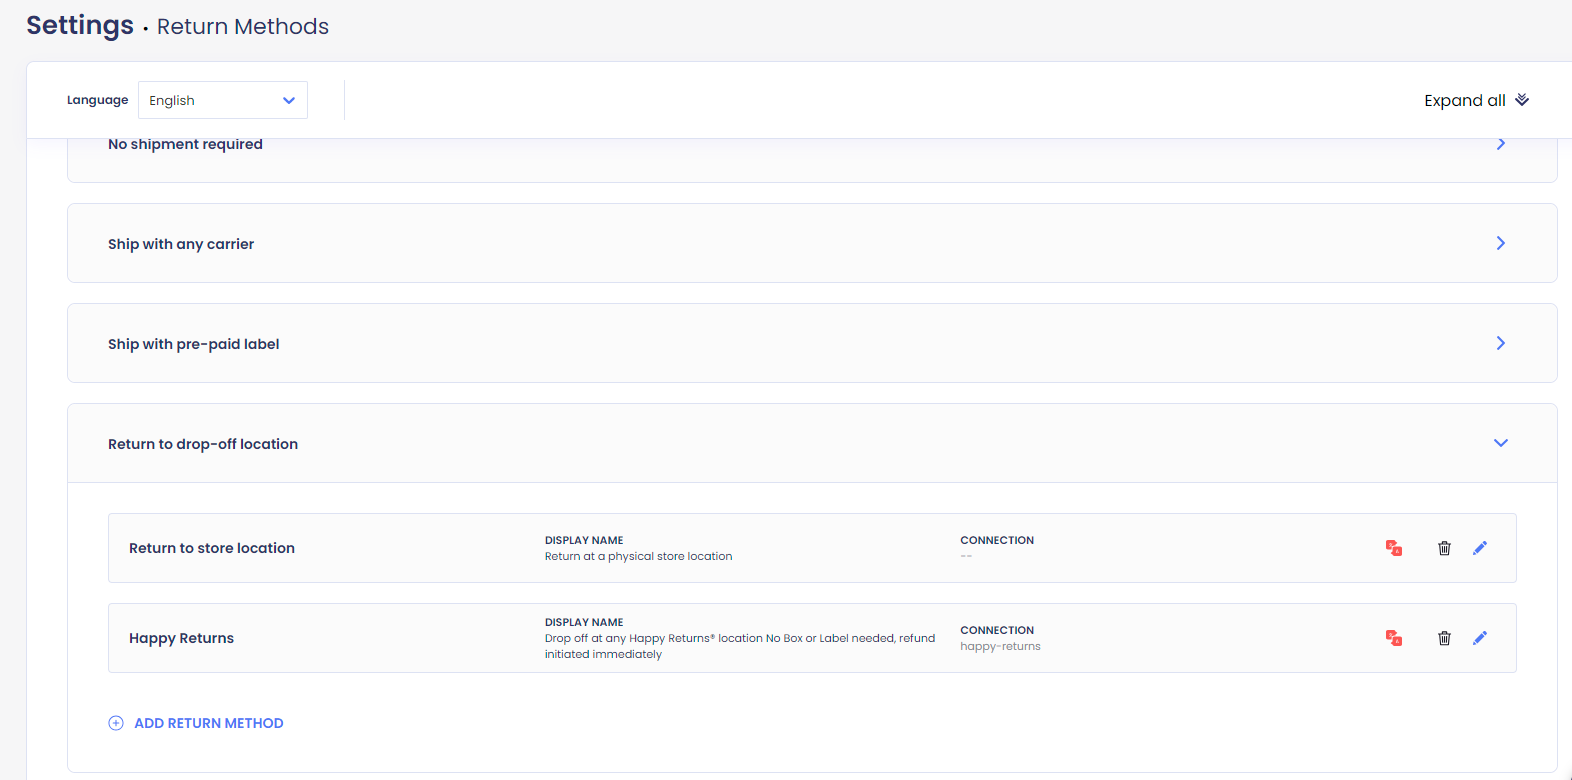Screen dimensions: 1572x780
Task: Expand the Ship with pre-paid label section
Action: click(x=1501, y=343)
